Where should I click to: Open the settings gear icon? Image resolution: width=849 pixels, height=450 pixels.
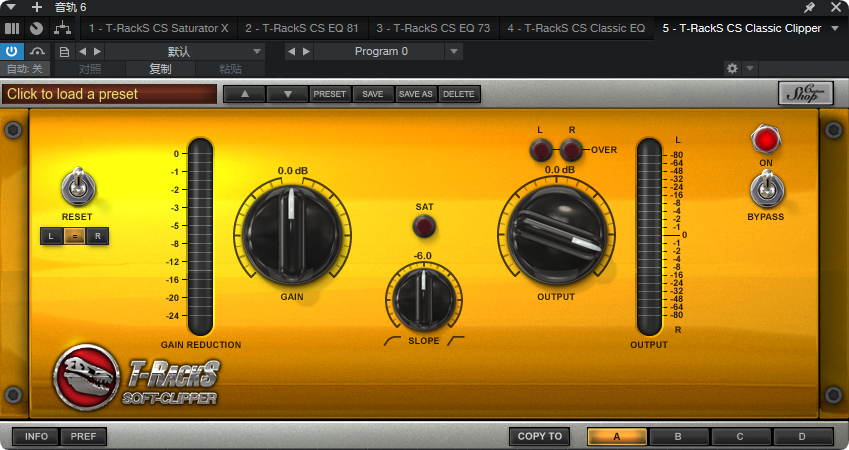pos(732,69)
